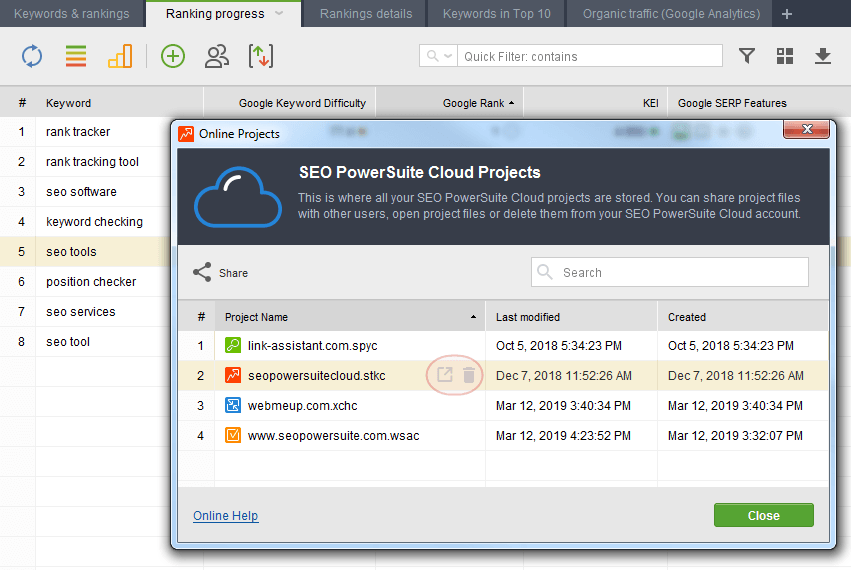Screen dimensions: 851x570
Task: Click the green LinkAssistant project icon
Action: pos(233,345)
